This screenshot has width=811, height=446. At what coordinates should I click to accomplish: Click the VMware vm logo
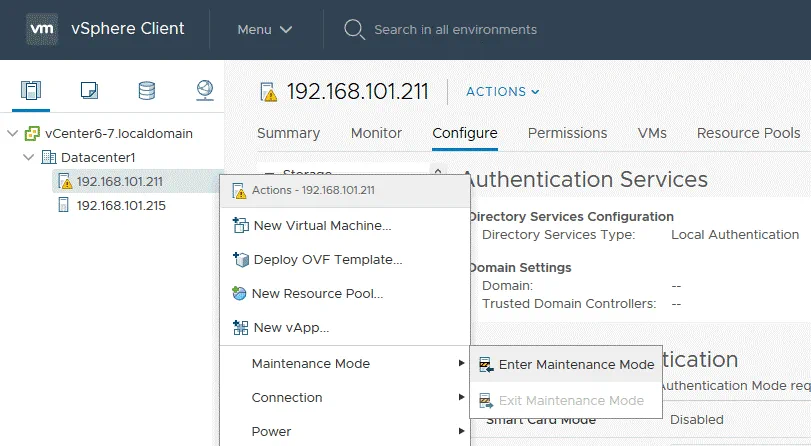[x=41, y=29]
